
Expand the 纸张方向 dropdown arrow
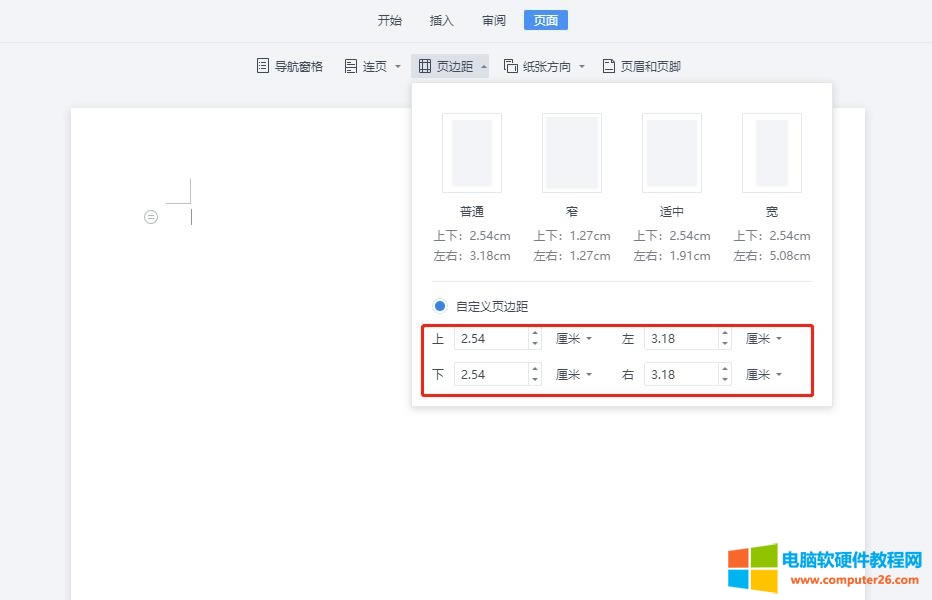click(582, 66)
